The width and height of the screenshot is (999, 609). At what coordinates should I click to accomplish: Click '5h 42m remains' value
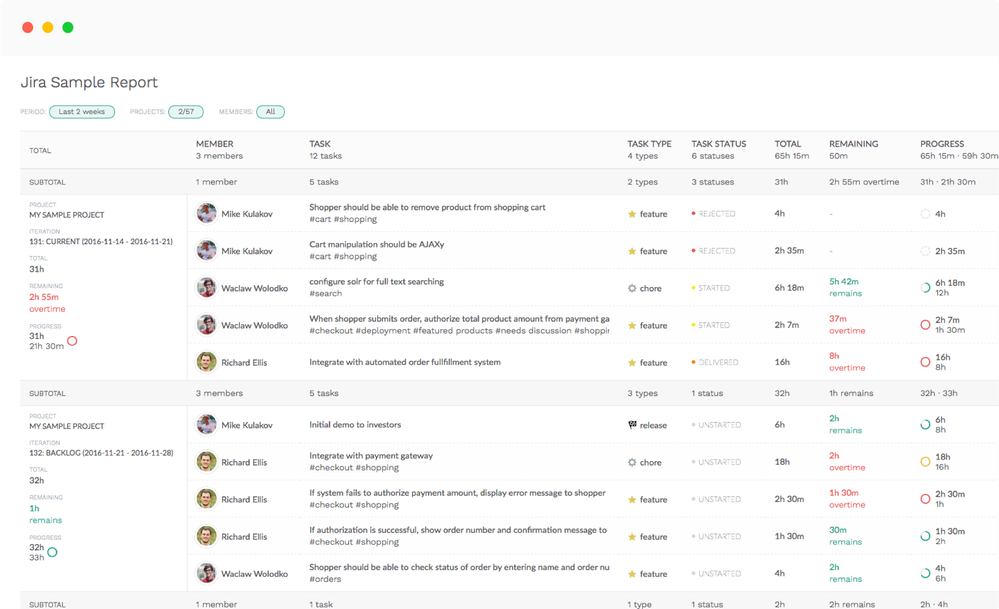click(845, 287)
